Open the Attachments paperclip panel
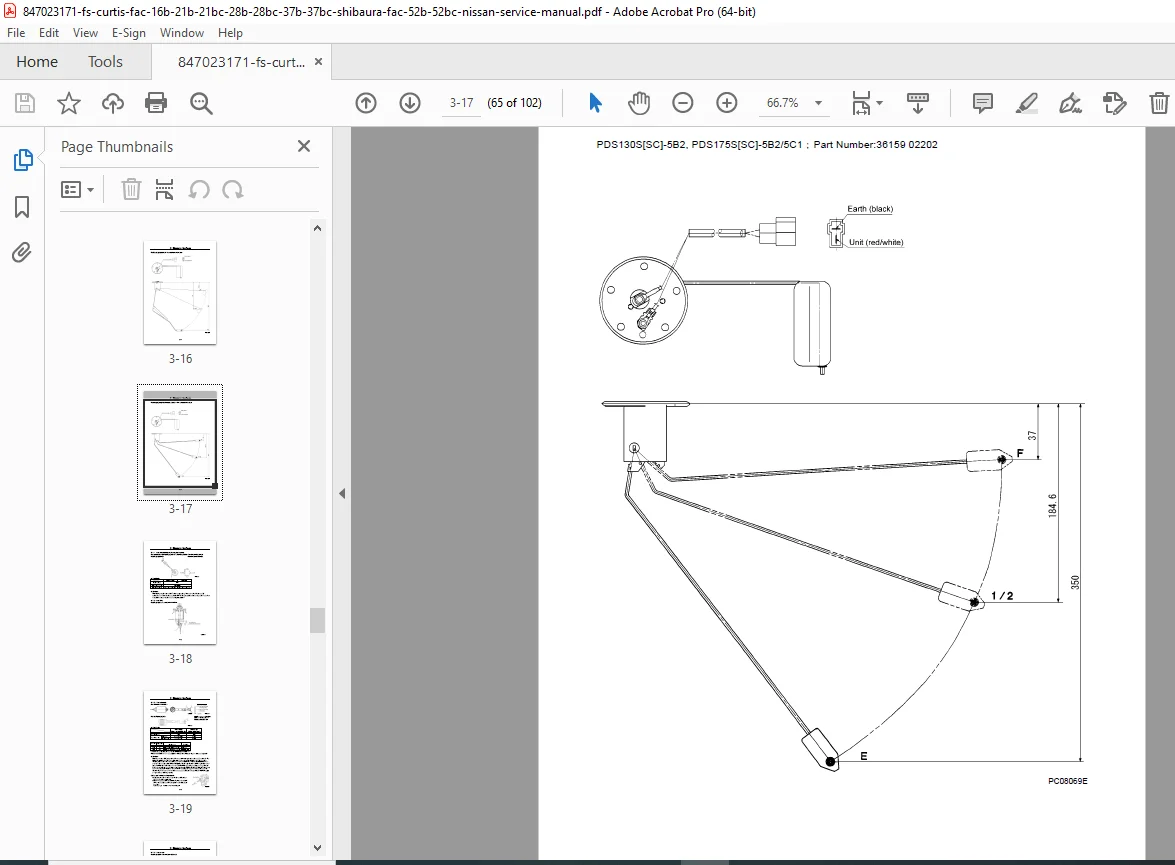Image resolution: width=1175 pixels, height=865 pixels. tap(22, 253)
